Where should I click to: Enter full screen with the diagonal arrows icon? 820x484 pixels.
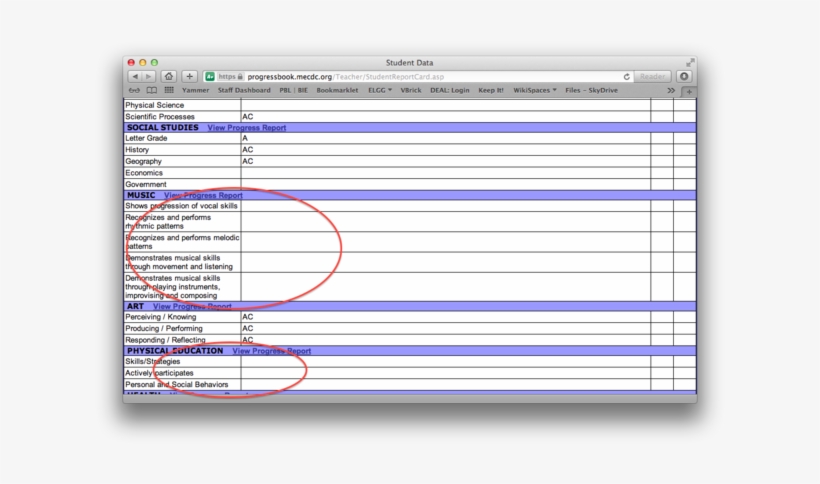click(x=690, y=63)
